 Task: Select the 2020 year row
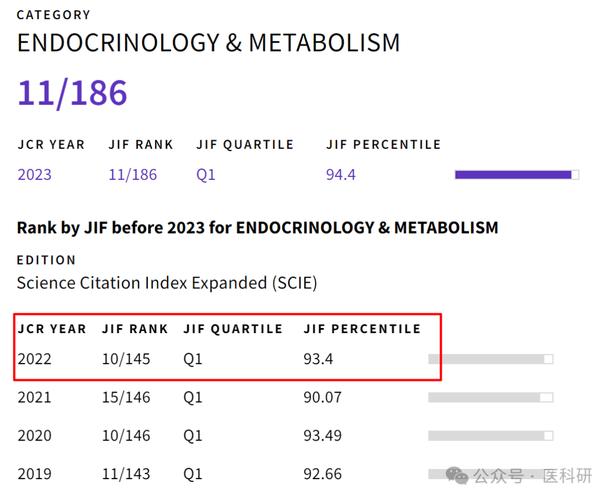(x=285, y=436)
